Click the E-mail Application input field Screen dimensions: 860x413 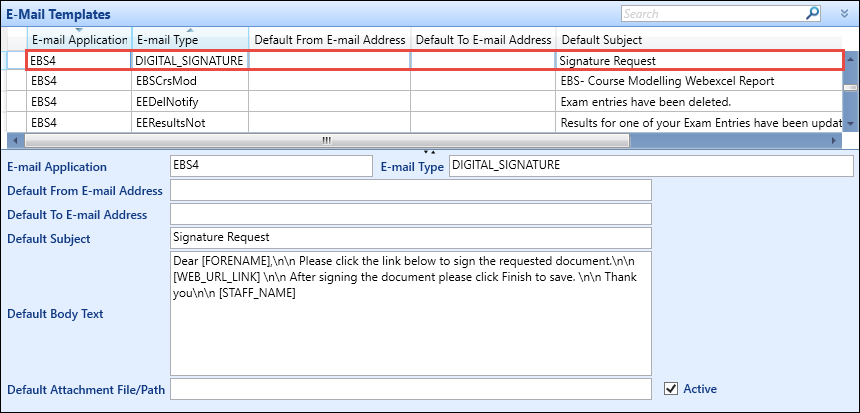(271, 166)
